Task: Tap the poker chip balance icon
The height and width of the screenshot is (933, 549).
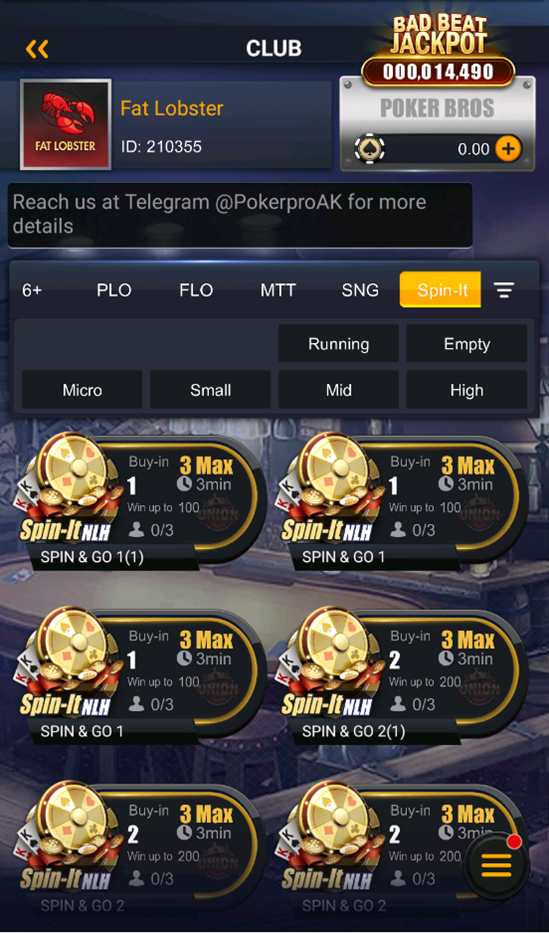Action: (369, 149)
